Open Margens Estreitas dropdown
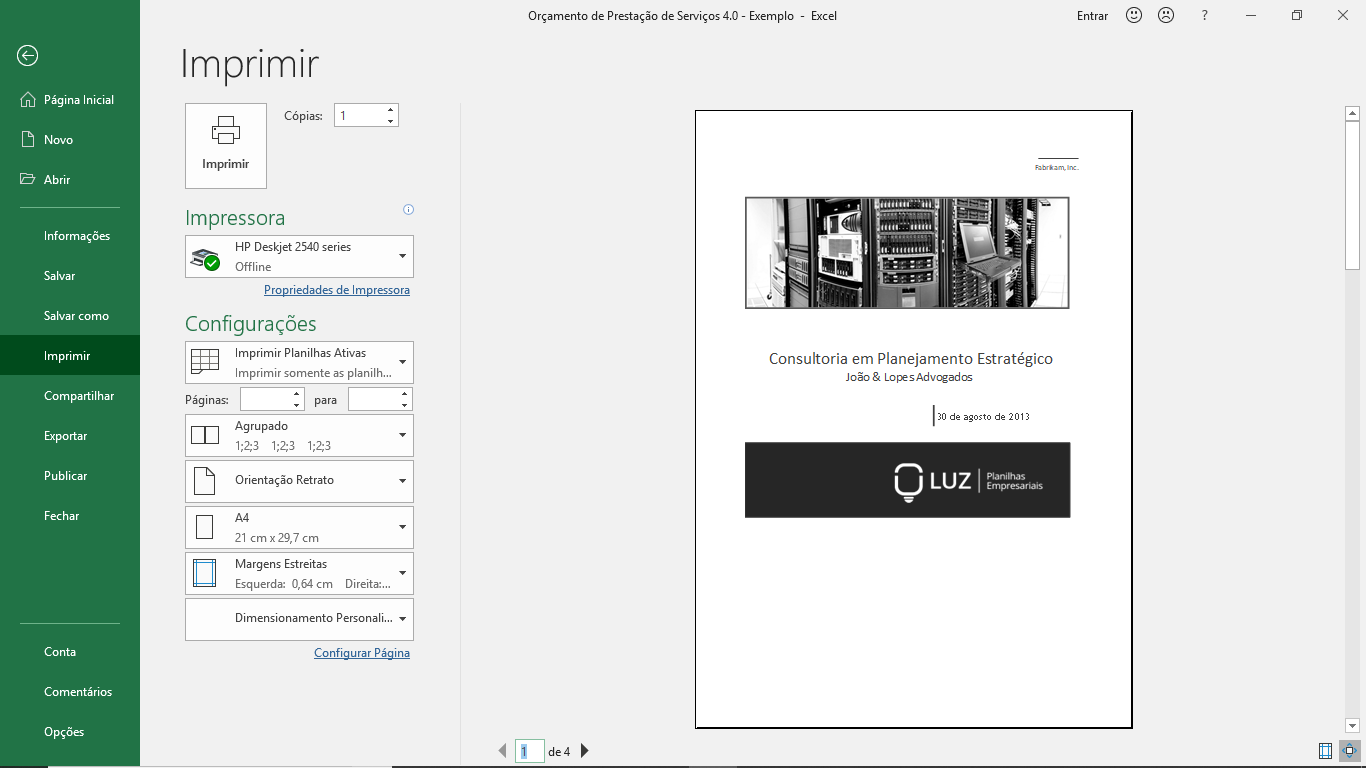The height and width of the screenshot is (768, 1366). coord(299,573)
